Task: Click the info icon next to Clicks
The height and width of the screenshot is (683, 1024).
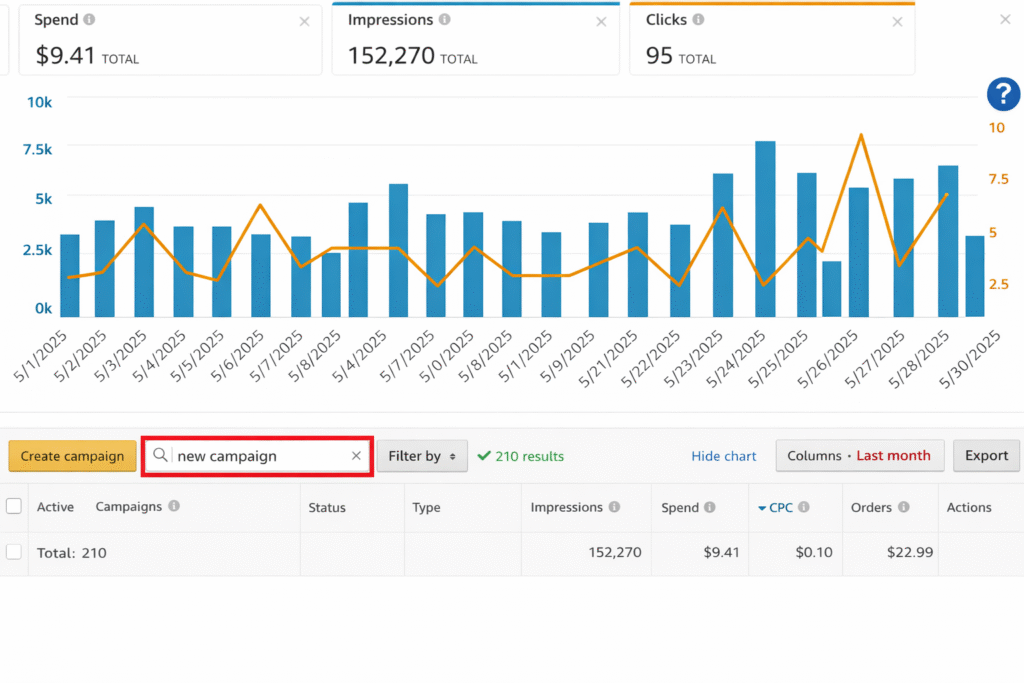Action: point(698,20)
